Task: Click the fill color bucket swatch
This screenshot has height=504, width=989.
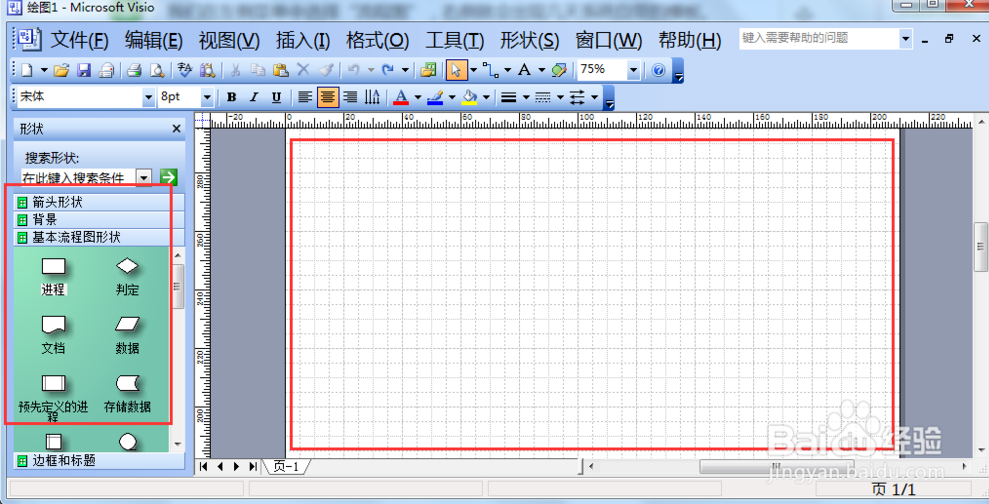Action: (x=469, y=97)
